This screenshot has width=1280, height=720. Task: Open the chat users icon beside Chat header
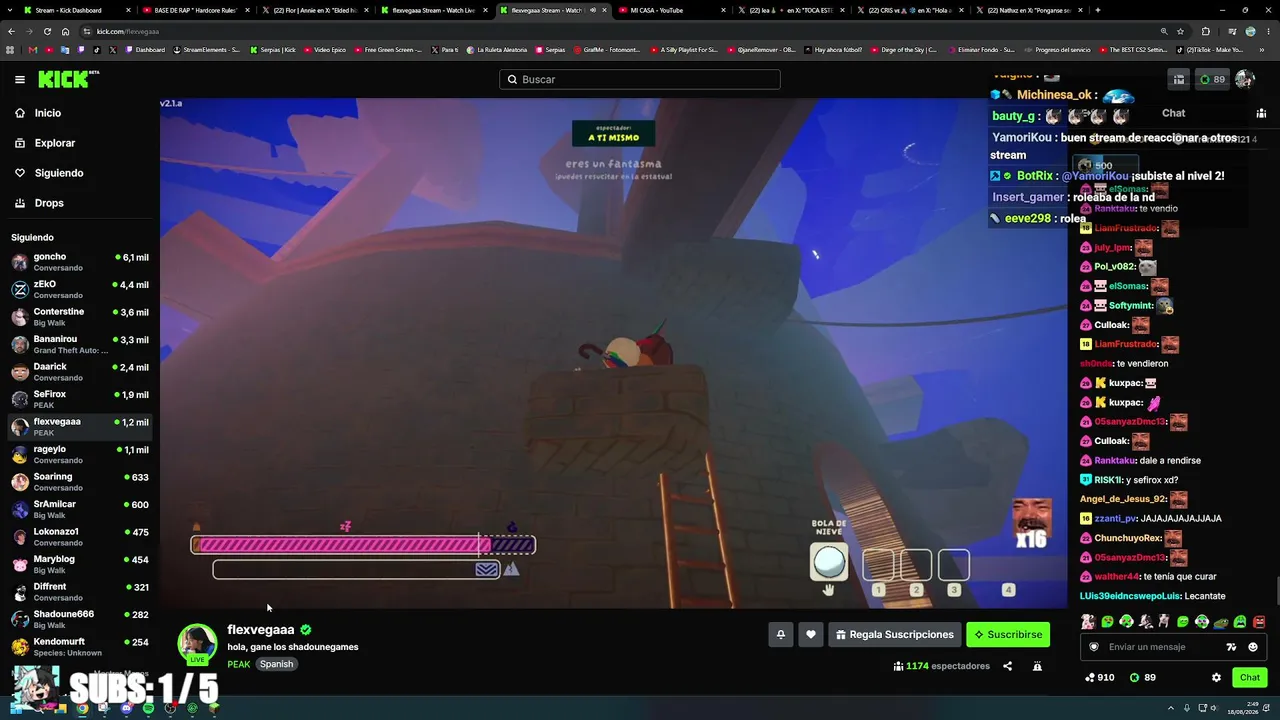point(1261,113)
